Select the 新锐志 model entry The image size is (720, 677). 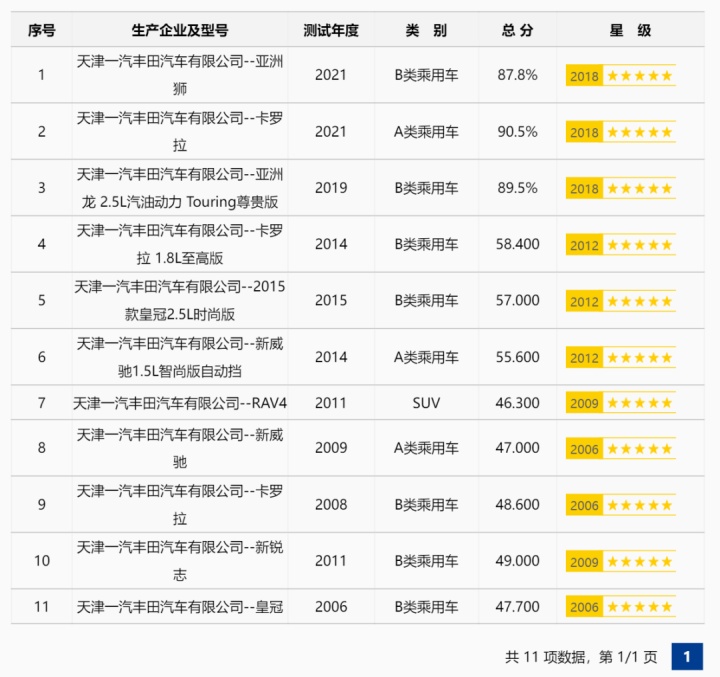coord(180,560)
